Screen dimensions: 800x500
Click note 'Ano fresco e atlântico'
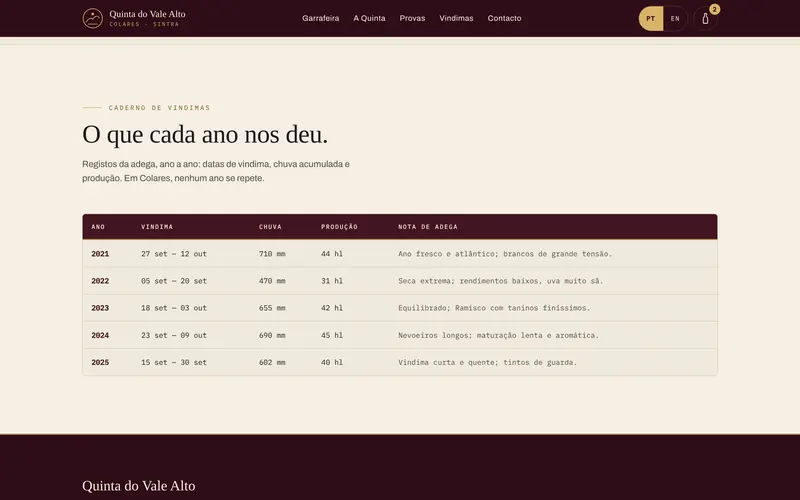tap(505, 254)
